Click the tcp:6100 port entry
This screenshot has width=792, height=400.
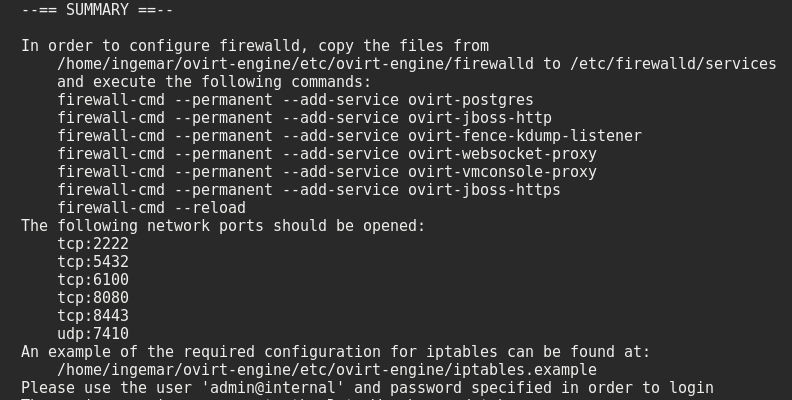click(x=93, y=280)
